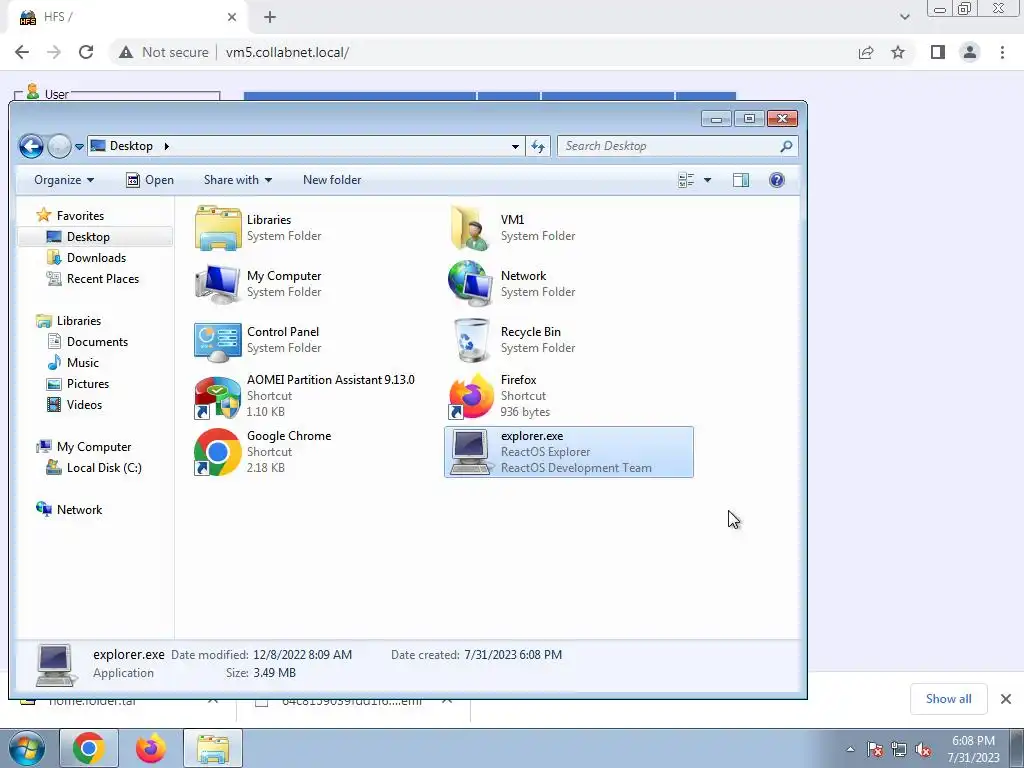Image resolution: width=1024 pixels, height=768 pixels.
Task: Click the network status tray icon
Action: 899,749
